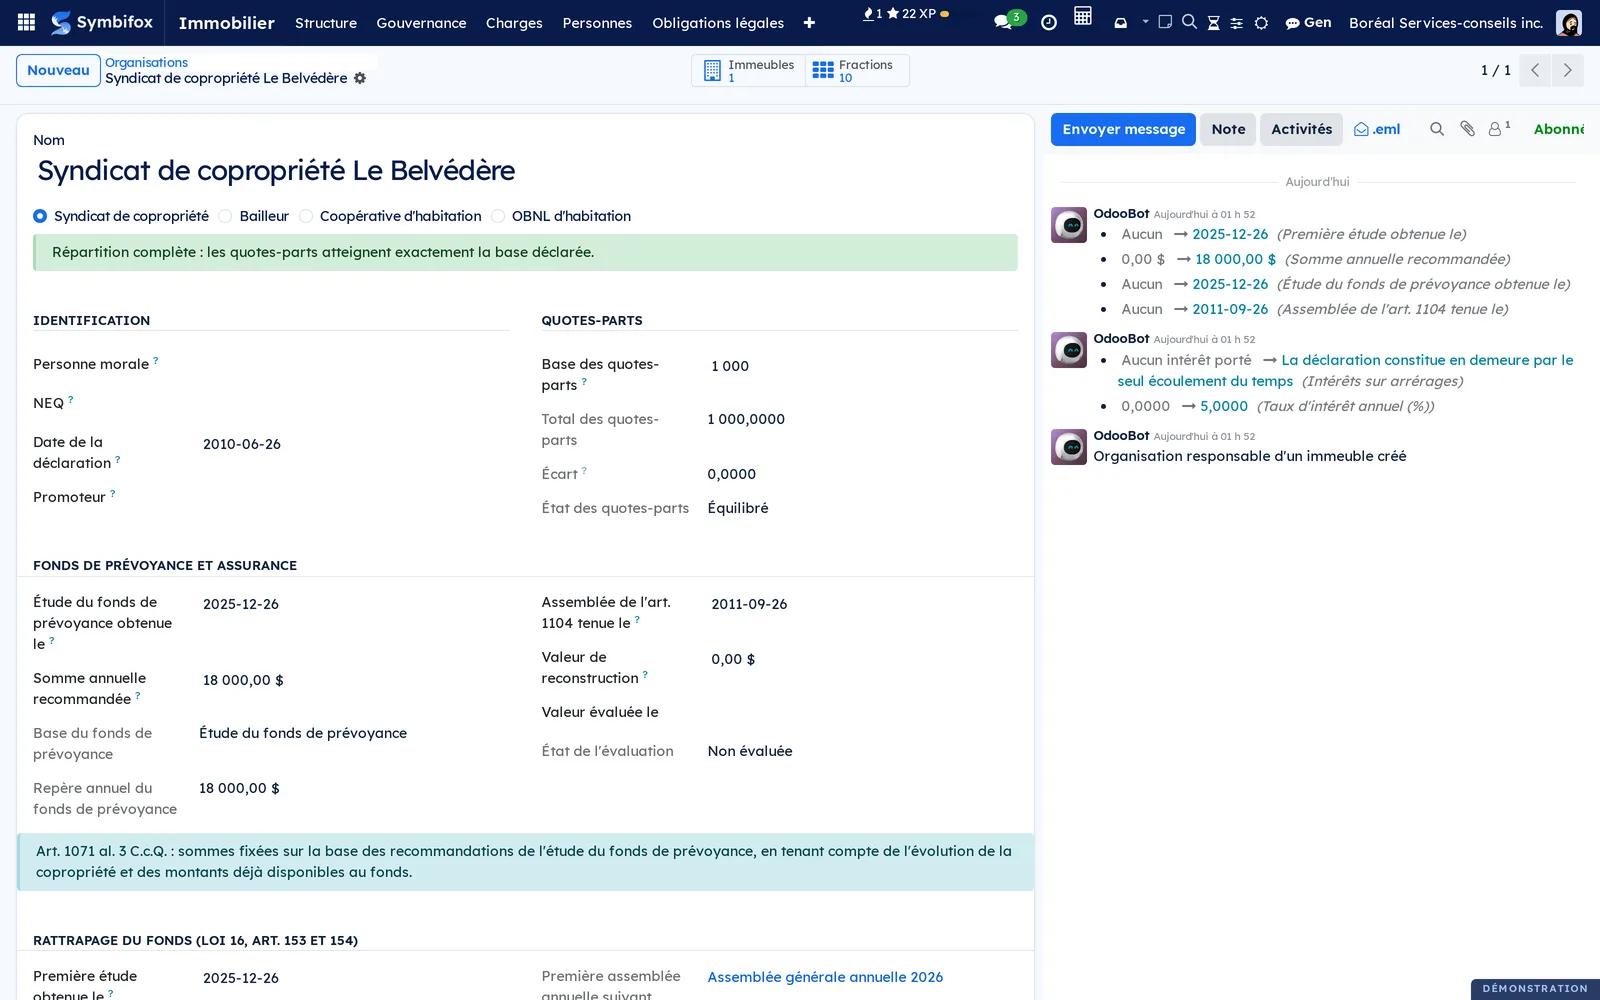This screenshot has width=1600, height=1000.
Task: Open the Organisations breadcrumb link
Action: (146, 62)
